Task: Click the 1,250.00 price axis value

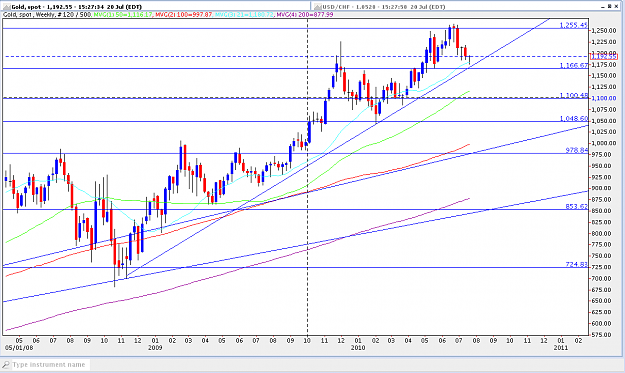Action: pyautogui.click(x=604, y=31)
